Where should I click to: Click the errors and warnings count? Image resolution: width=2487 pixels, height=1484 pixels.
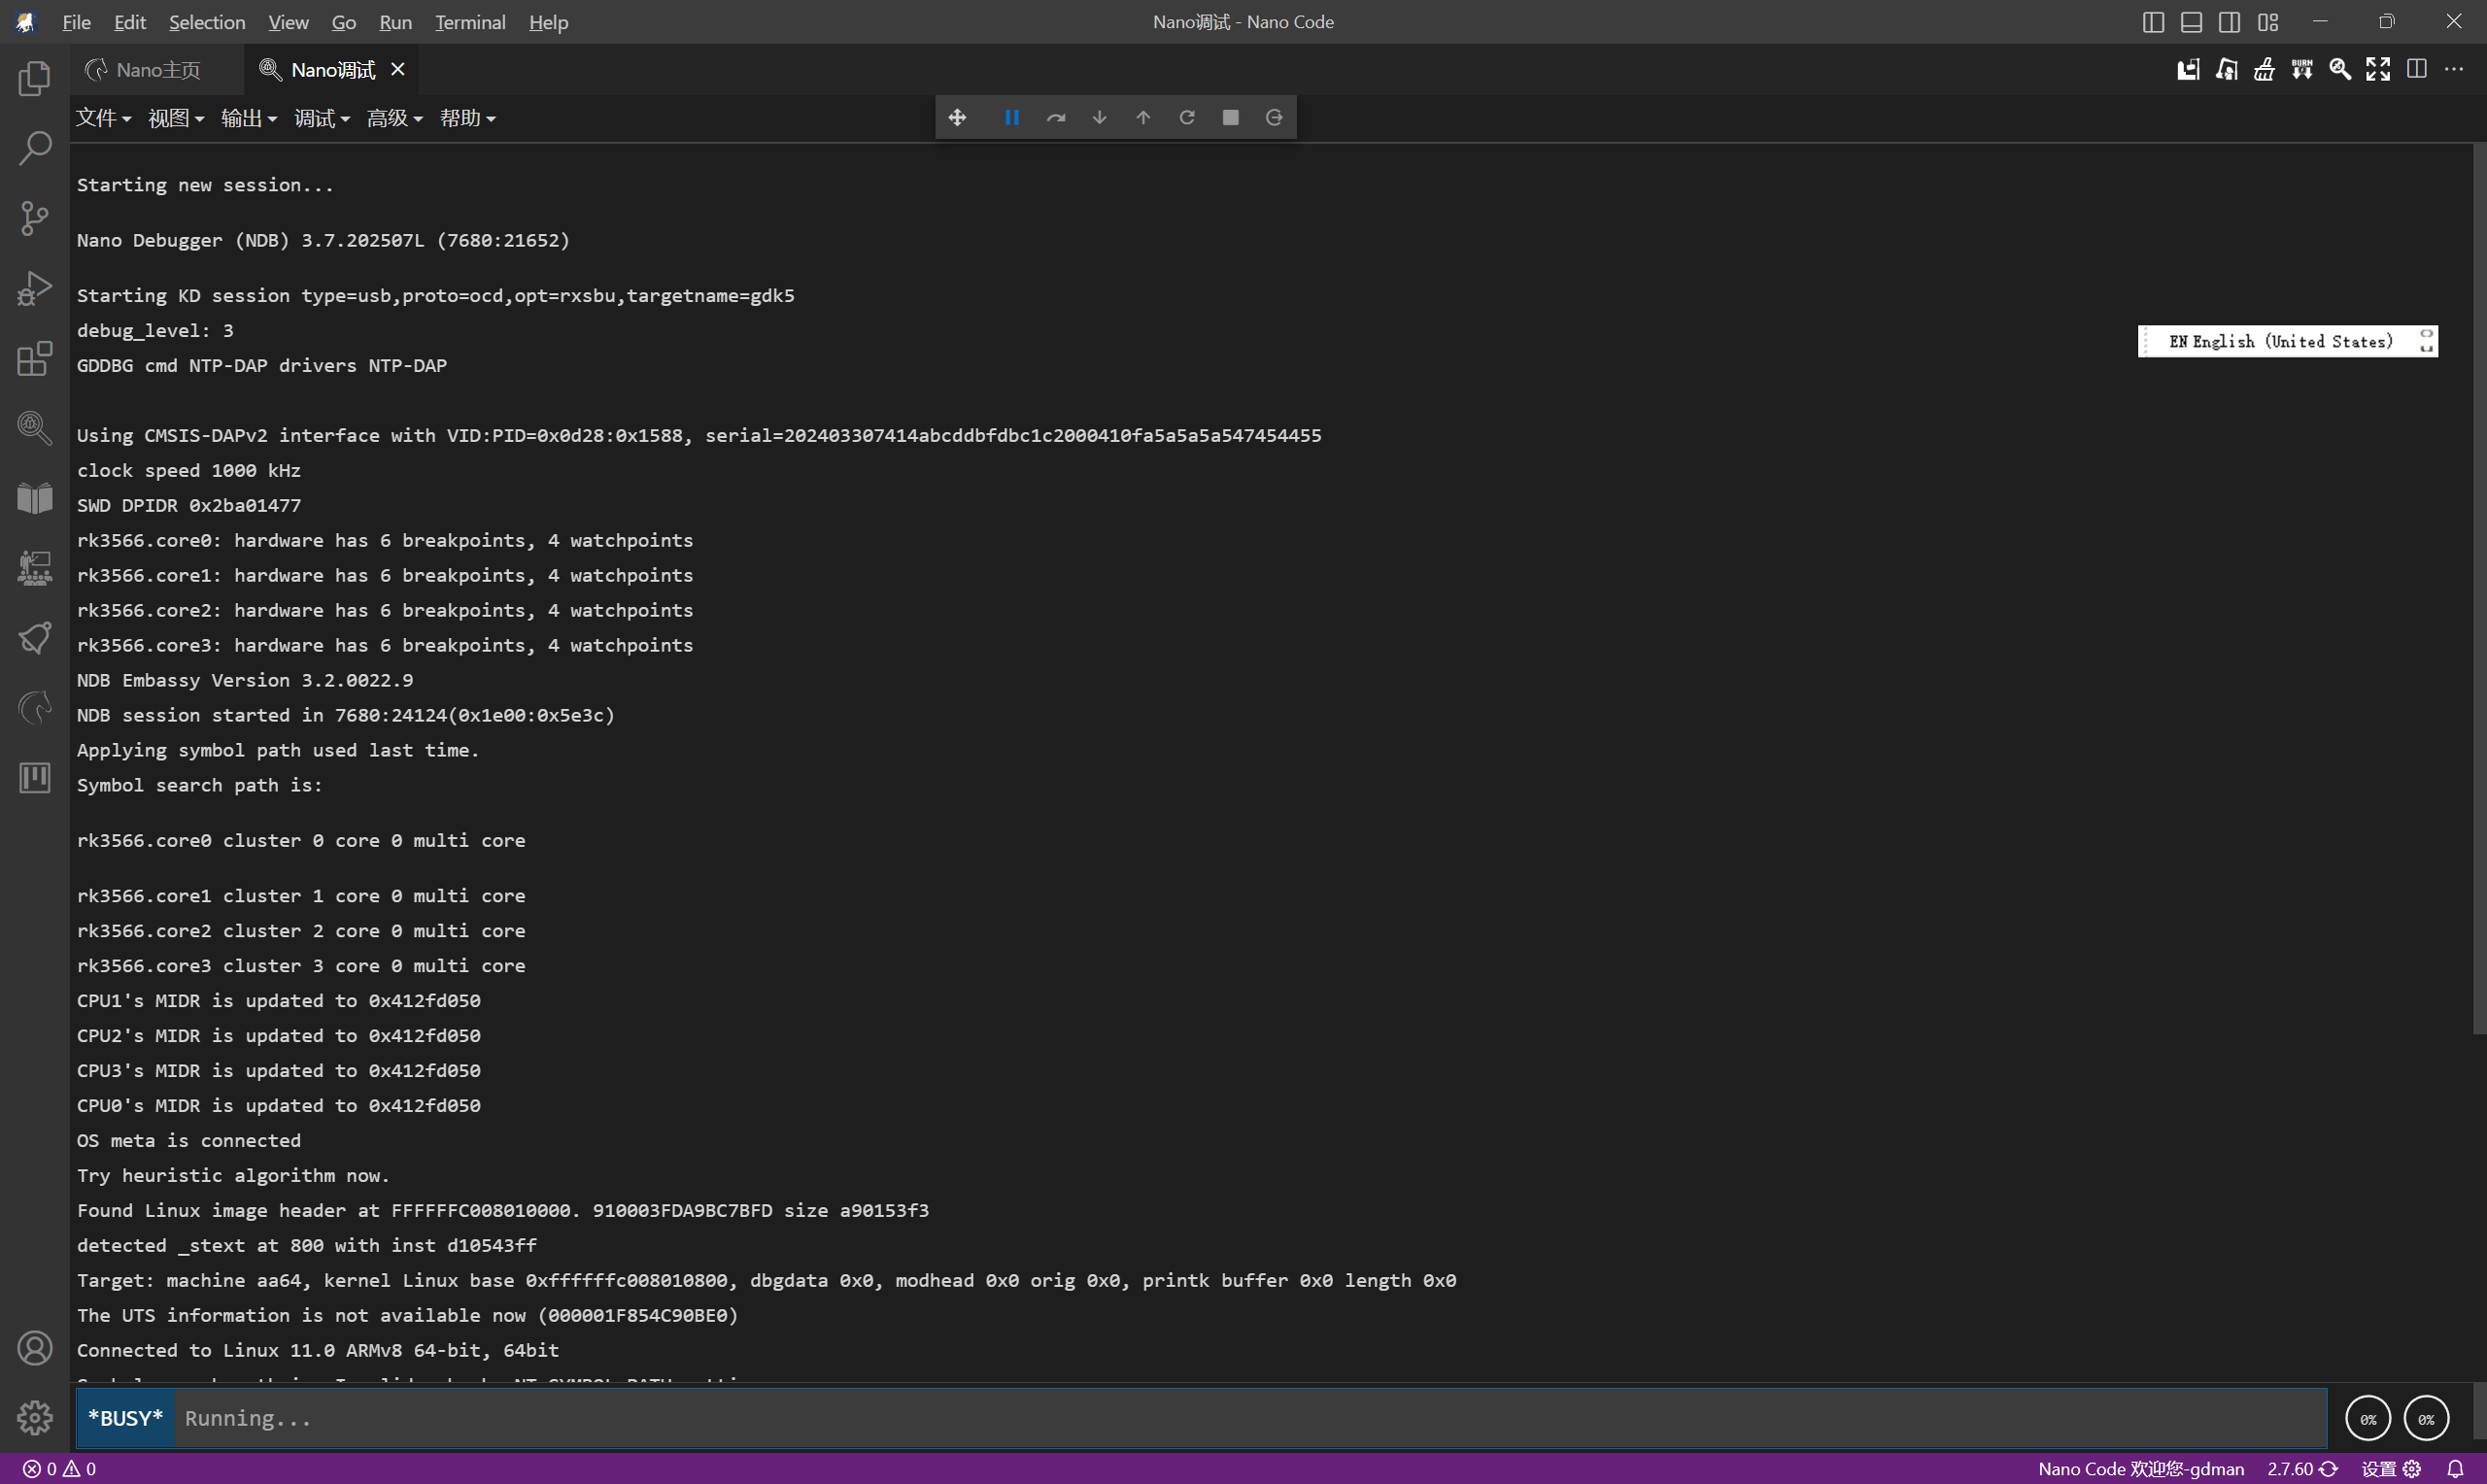(x=60, y=1468)
